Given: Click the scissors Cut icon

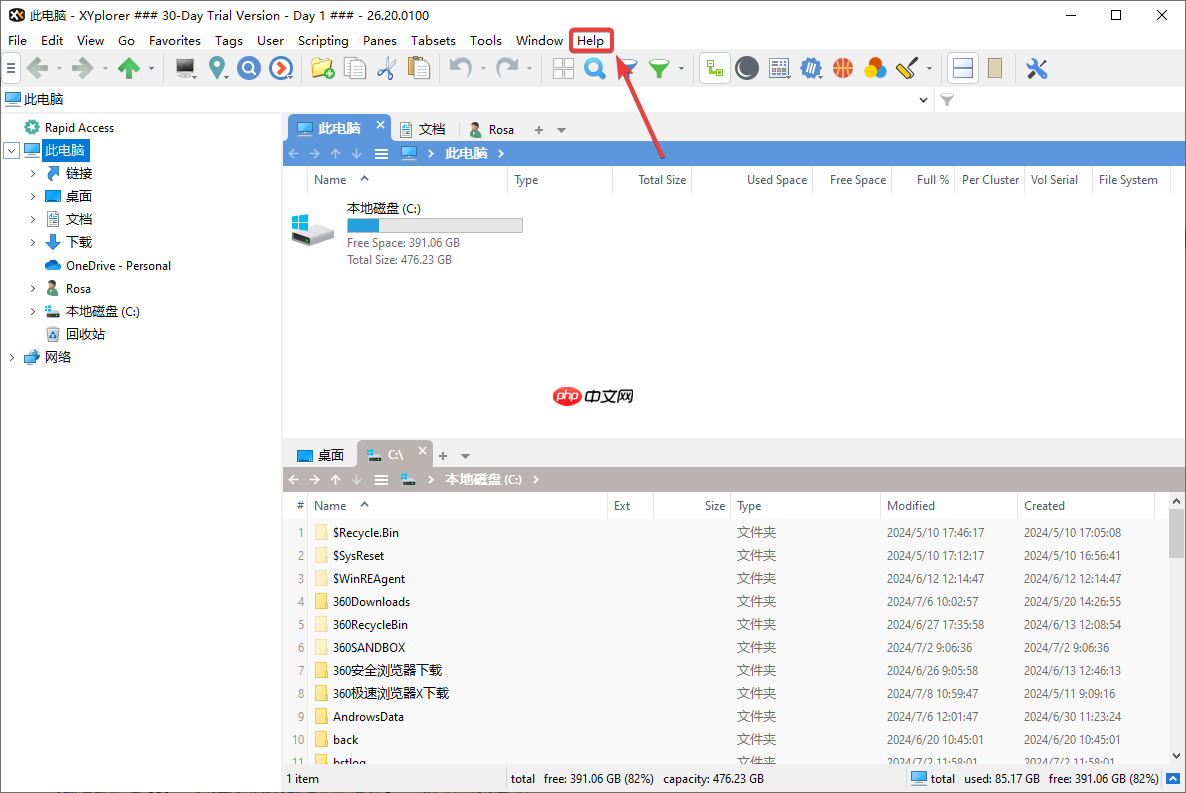Looking at the screenshot, I should [386, 68].
